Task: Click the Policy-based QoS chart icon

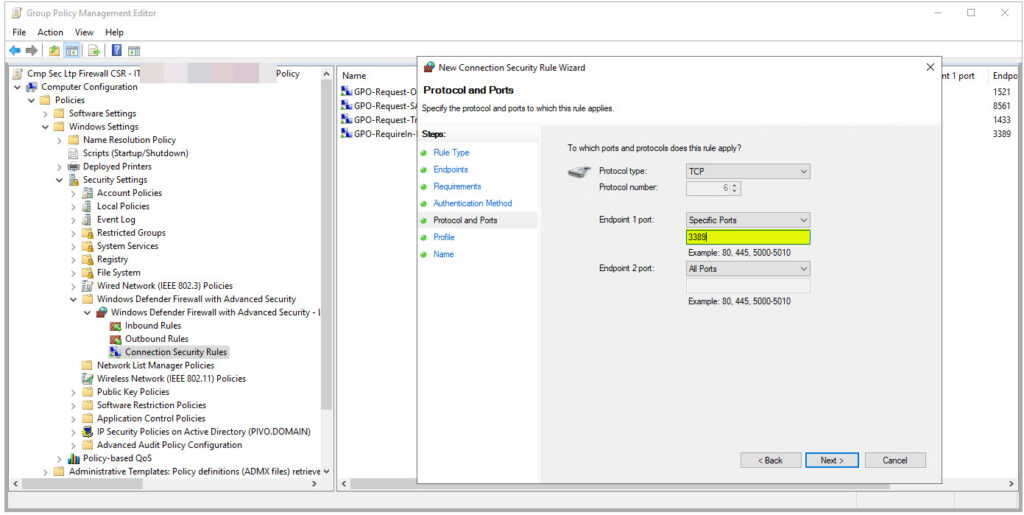Action: (74, 458)
